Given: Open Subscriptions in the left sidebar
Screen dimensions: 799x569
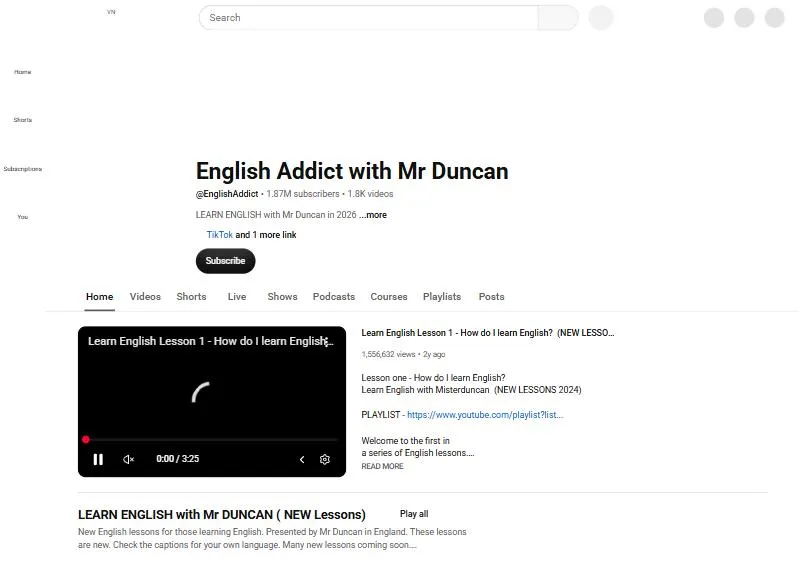Looking at the screenshot, I should (22, 169).
